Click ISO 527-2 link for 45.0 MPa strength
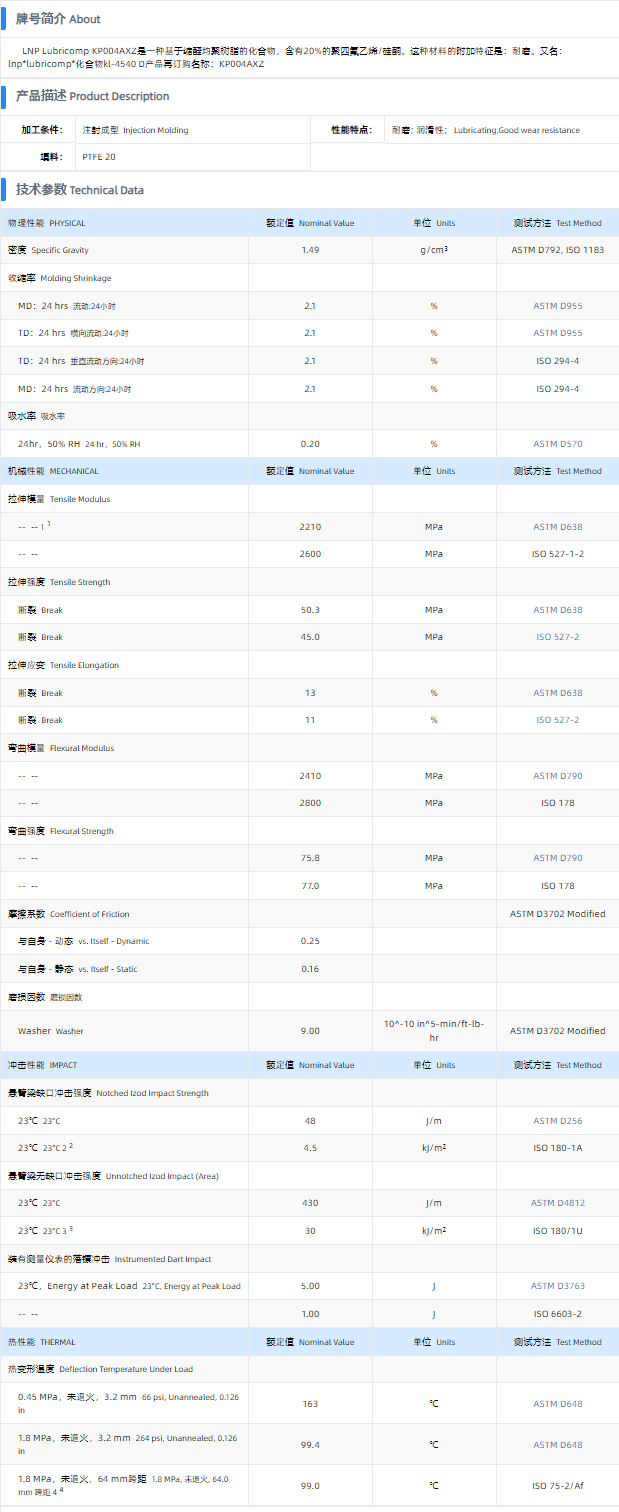Image resolution: width=619 pixels, height=1512 pixels. pyautogui.click(x=557, y=637)
